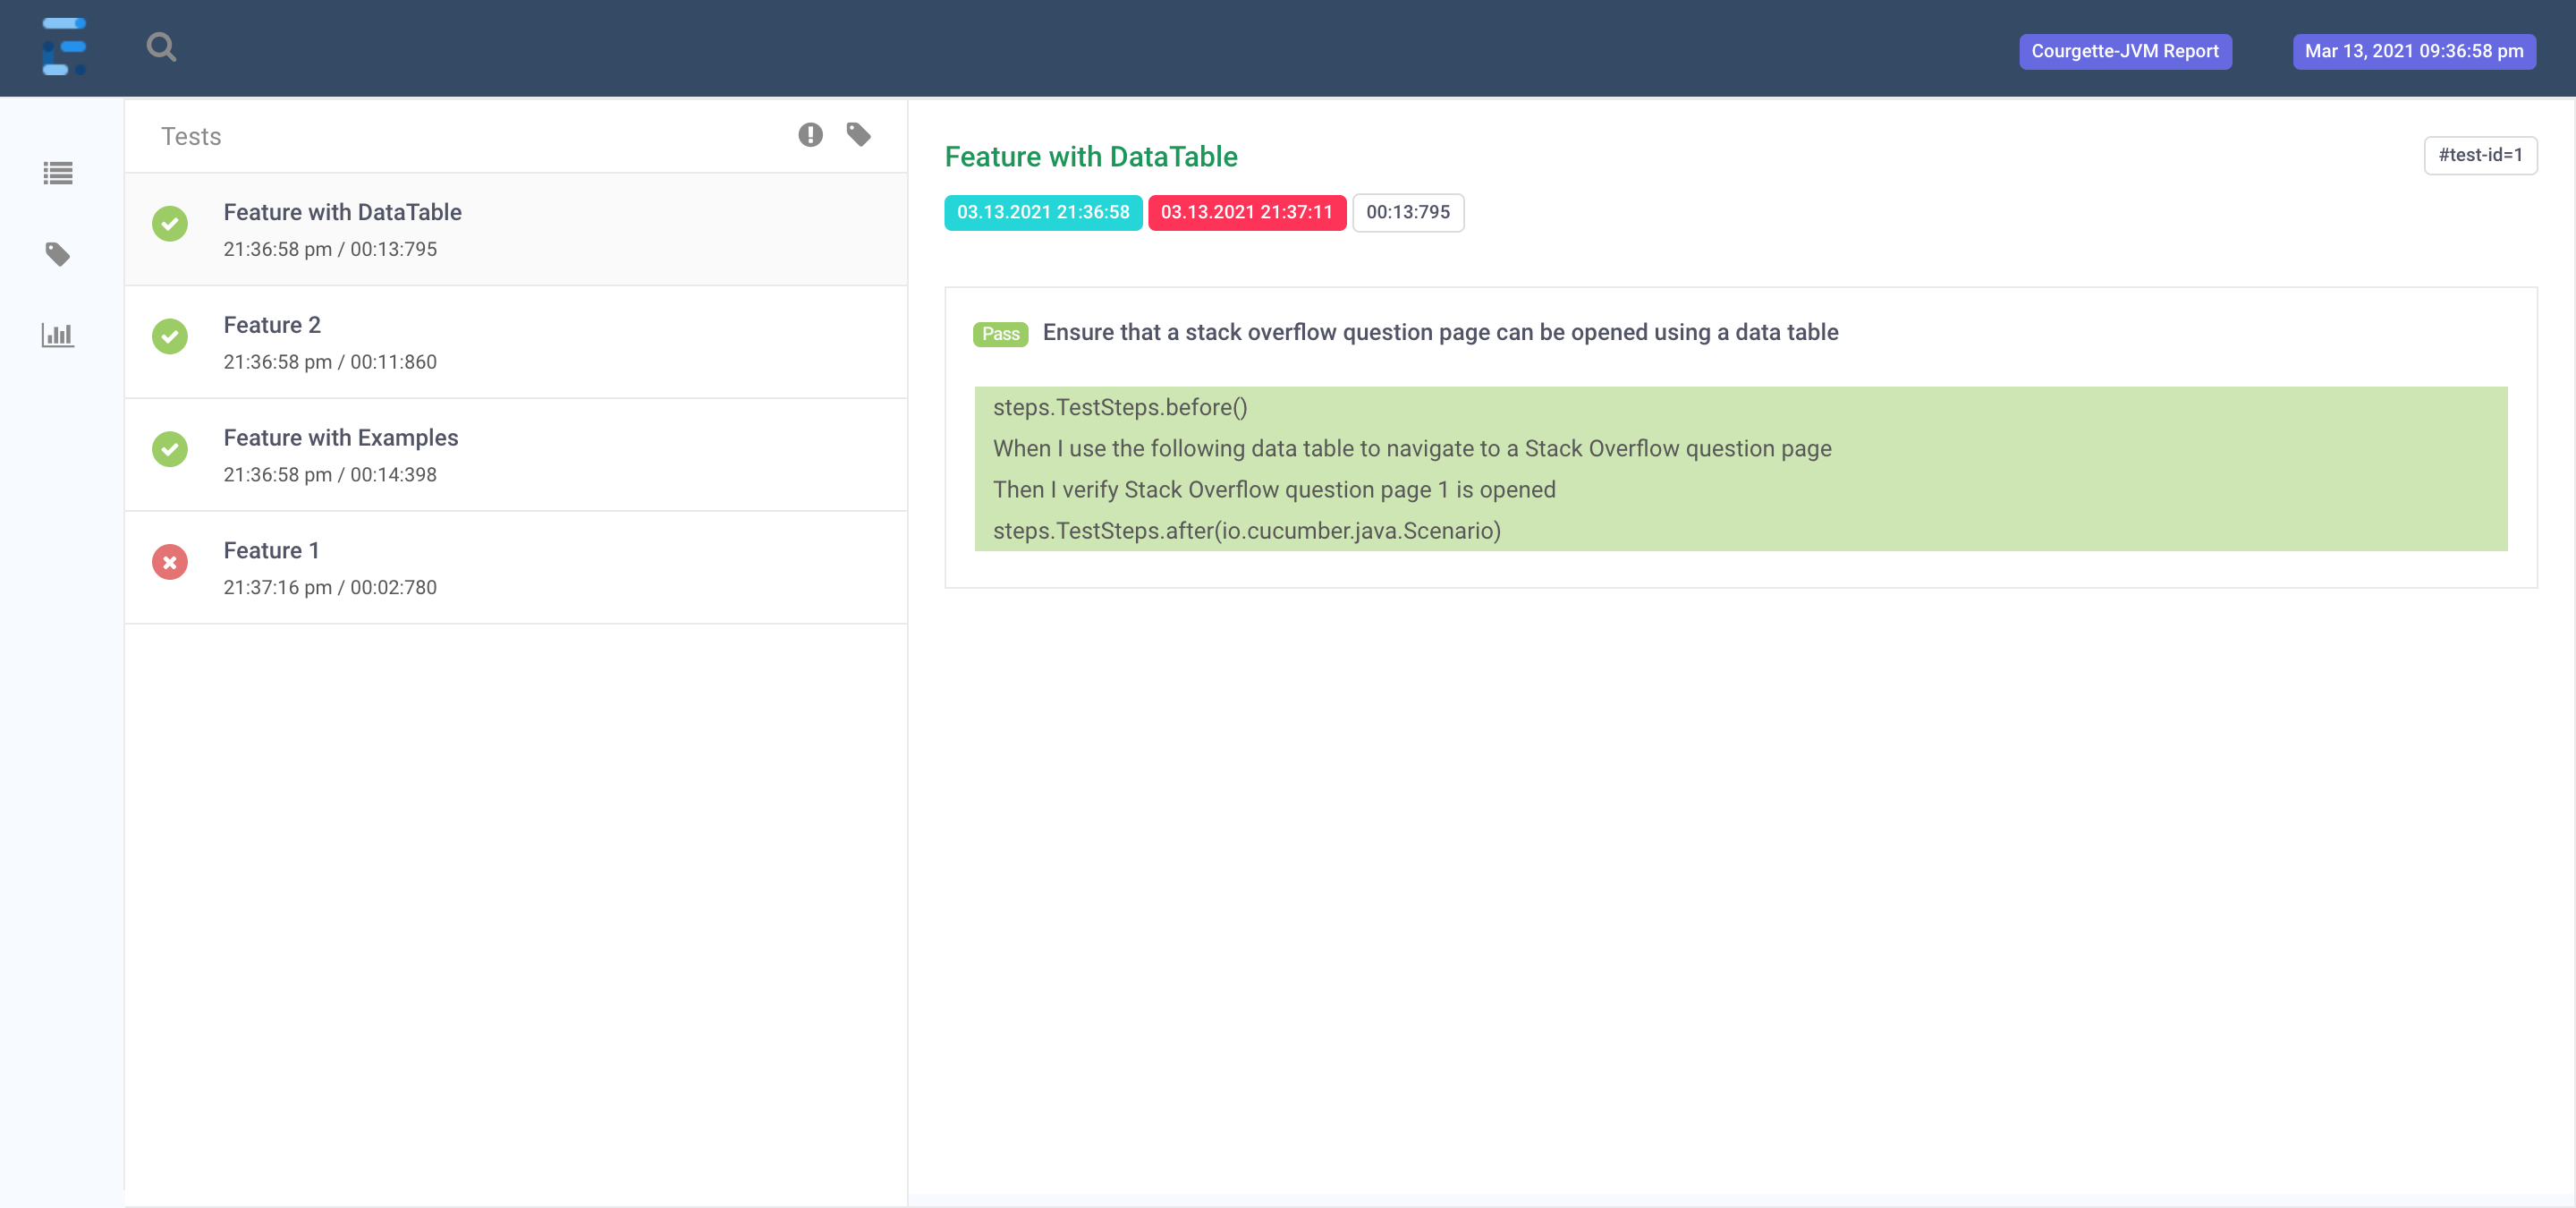Click the Mar 13, 2021 timestamp badge
Image resolution: width=2576 pixels, height=1208 pixels.
[x=2413, y=51]
